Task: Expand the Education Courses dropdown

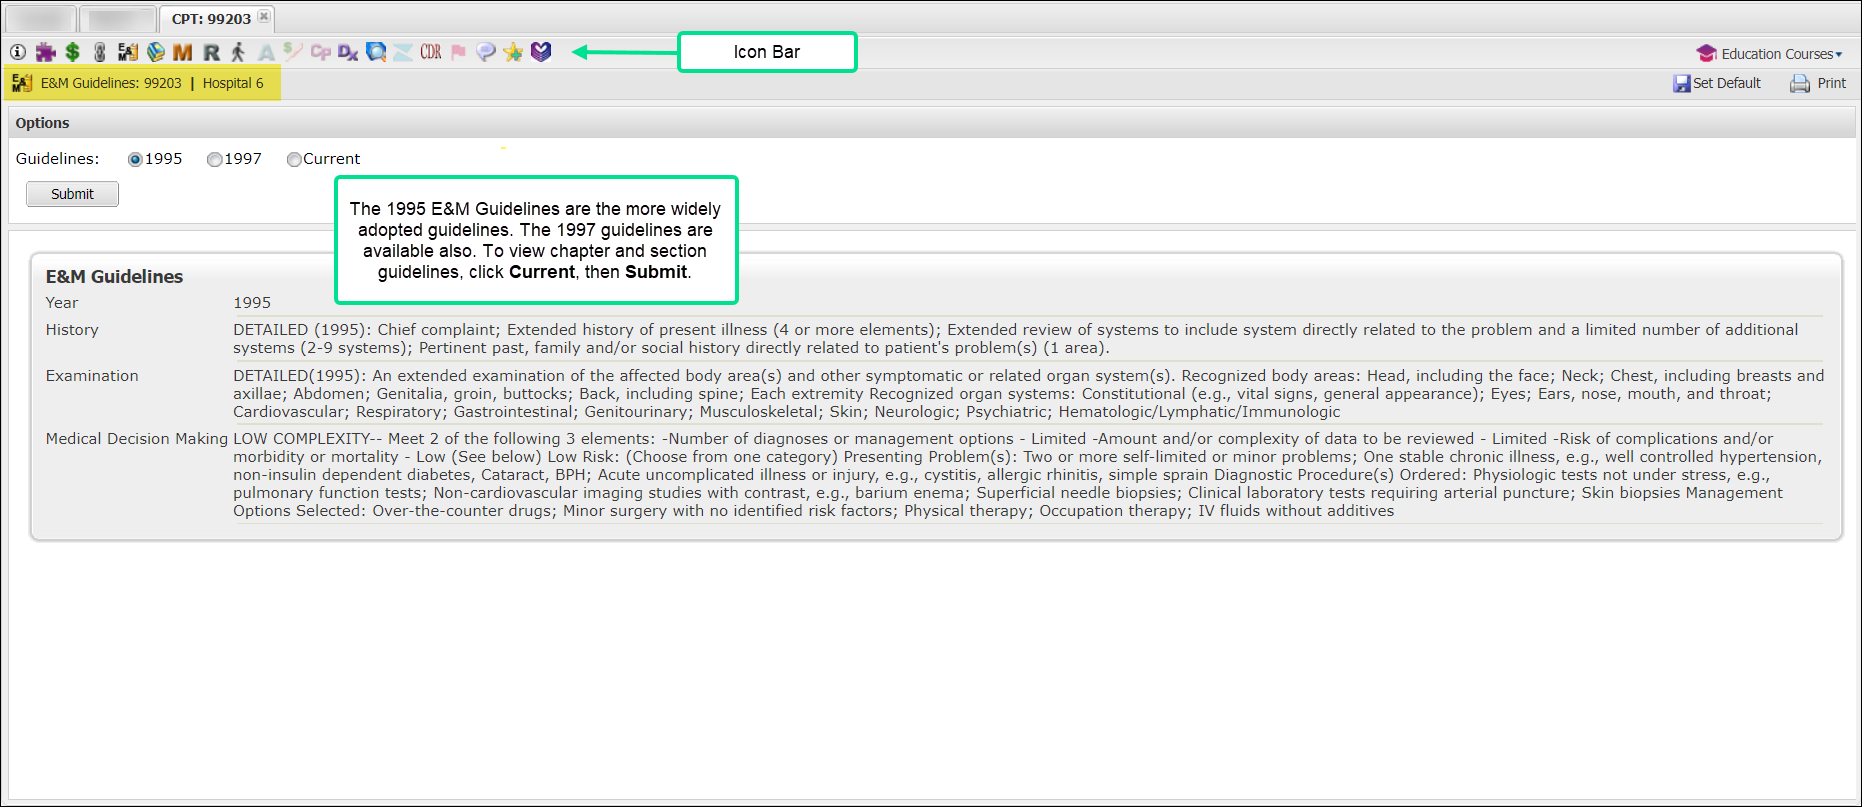Action: (x=1769, y=54)
